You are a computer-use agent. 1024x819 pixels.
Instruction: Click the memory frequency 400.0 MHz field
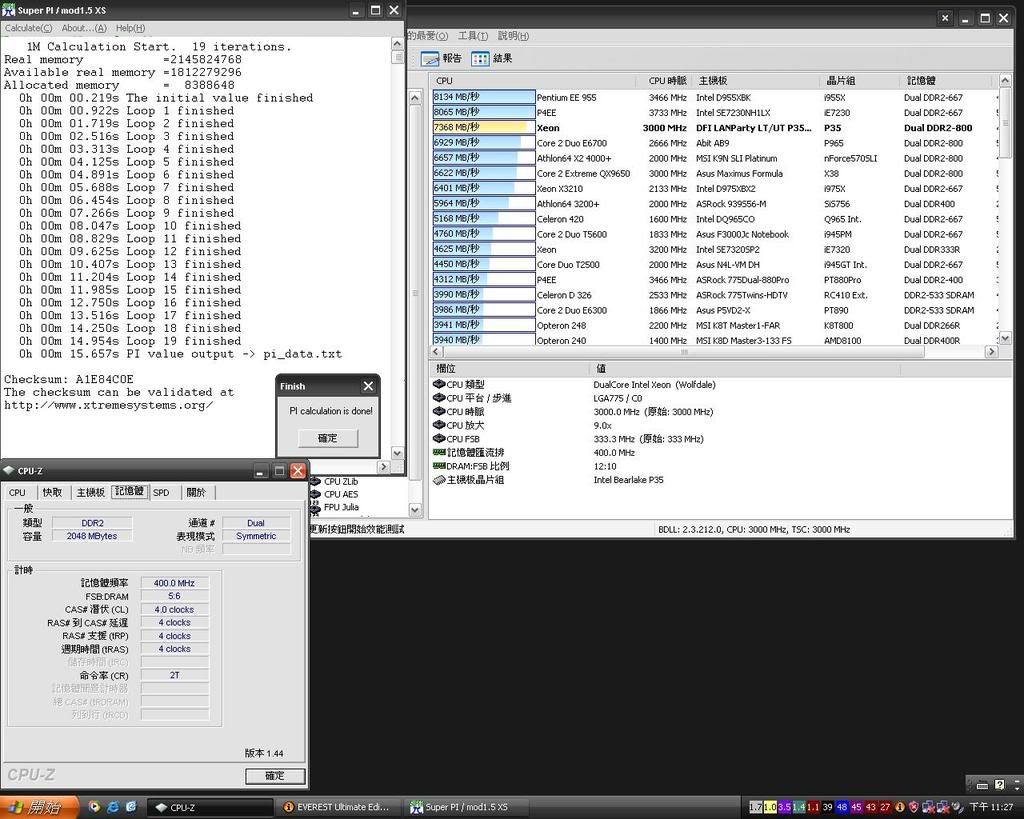tap(174, 583)
